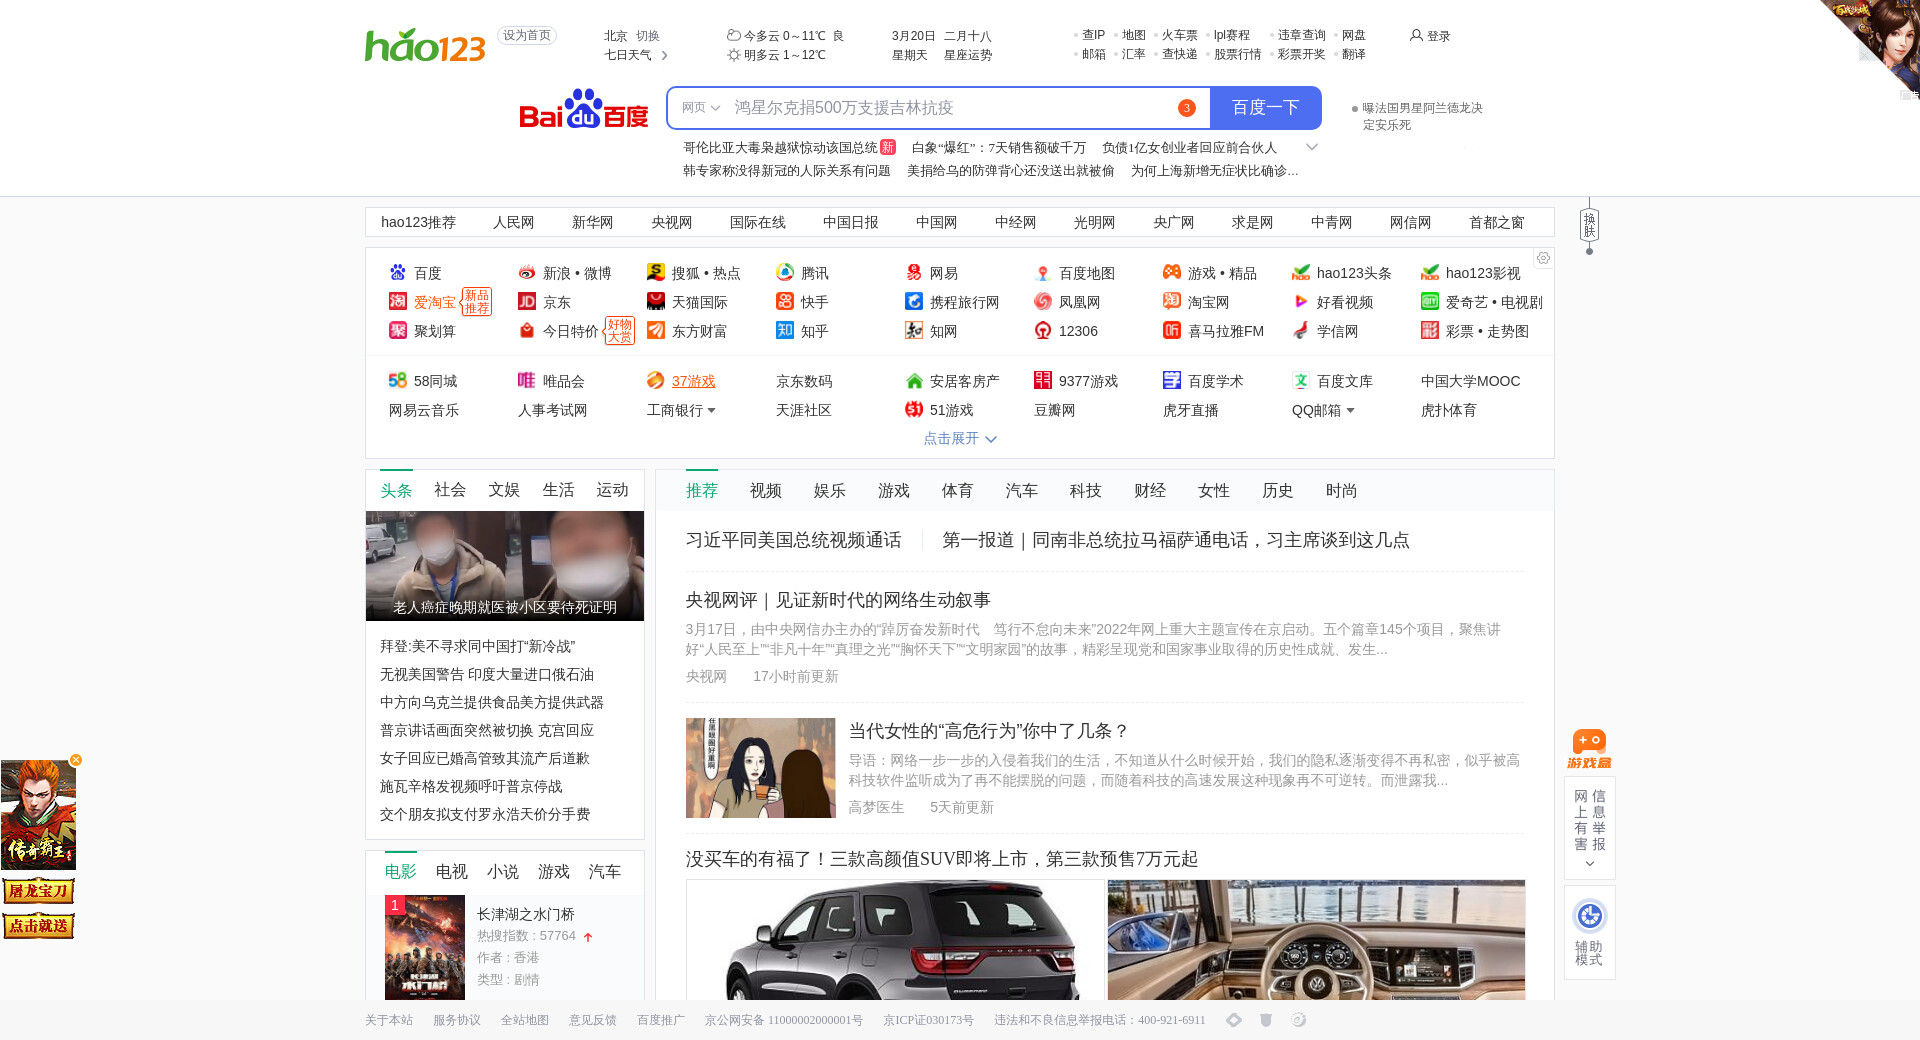
Task: Open the 游戏盒 game box icon
Action: pos(1589,748)
